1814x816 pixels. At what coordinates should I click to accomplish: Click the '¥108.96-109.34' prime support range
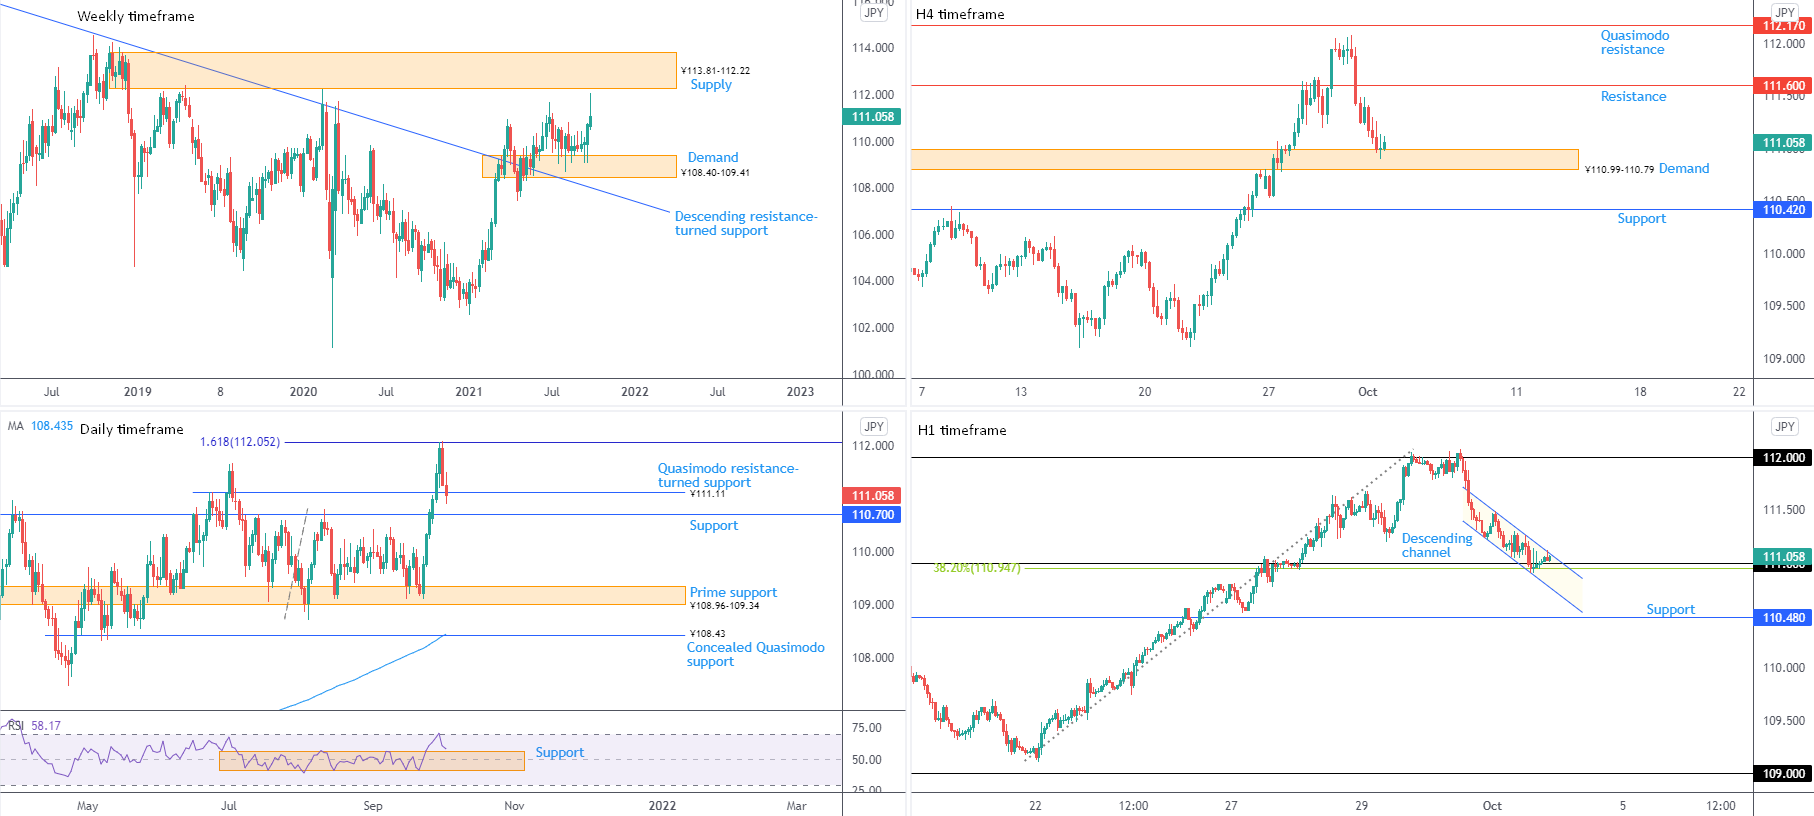click(x=725, y=605)
